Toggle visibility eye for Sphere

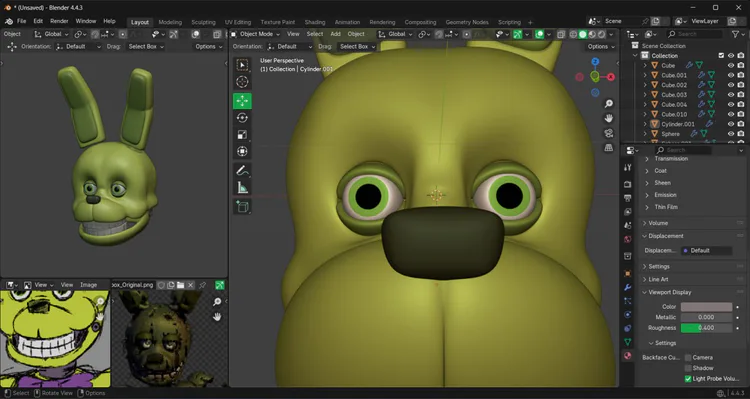tap(730, 134)
